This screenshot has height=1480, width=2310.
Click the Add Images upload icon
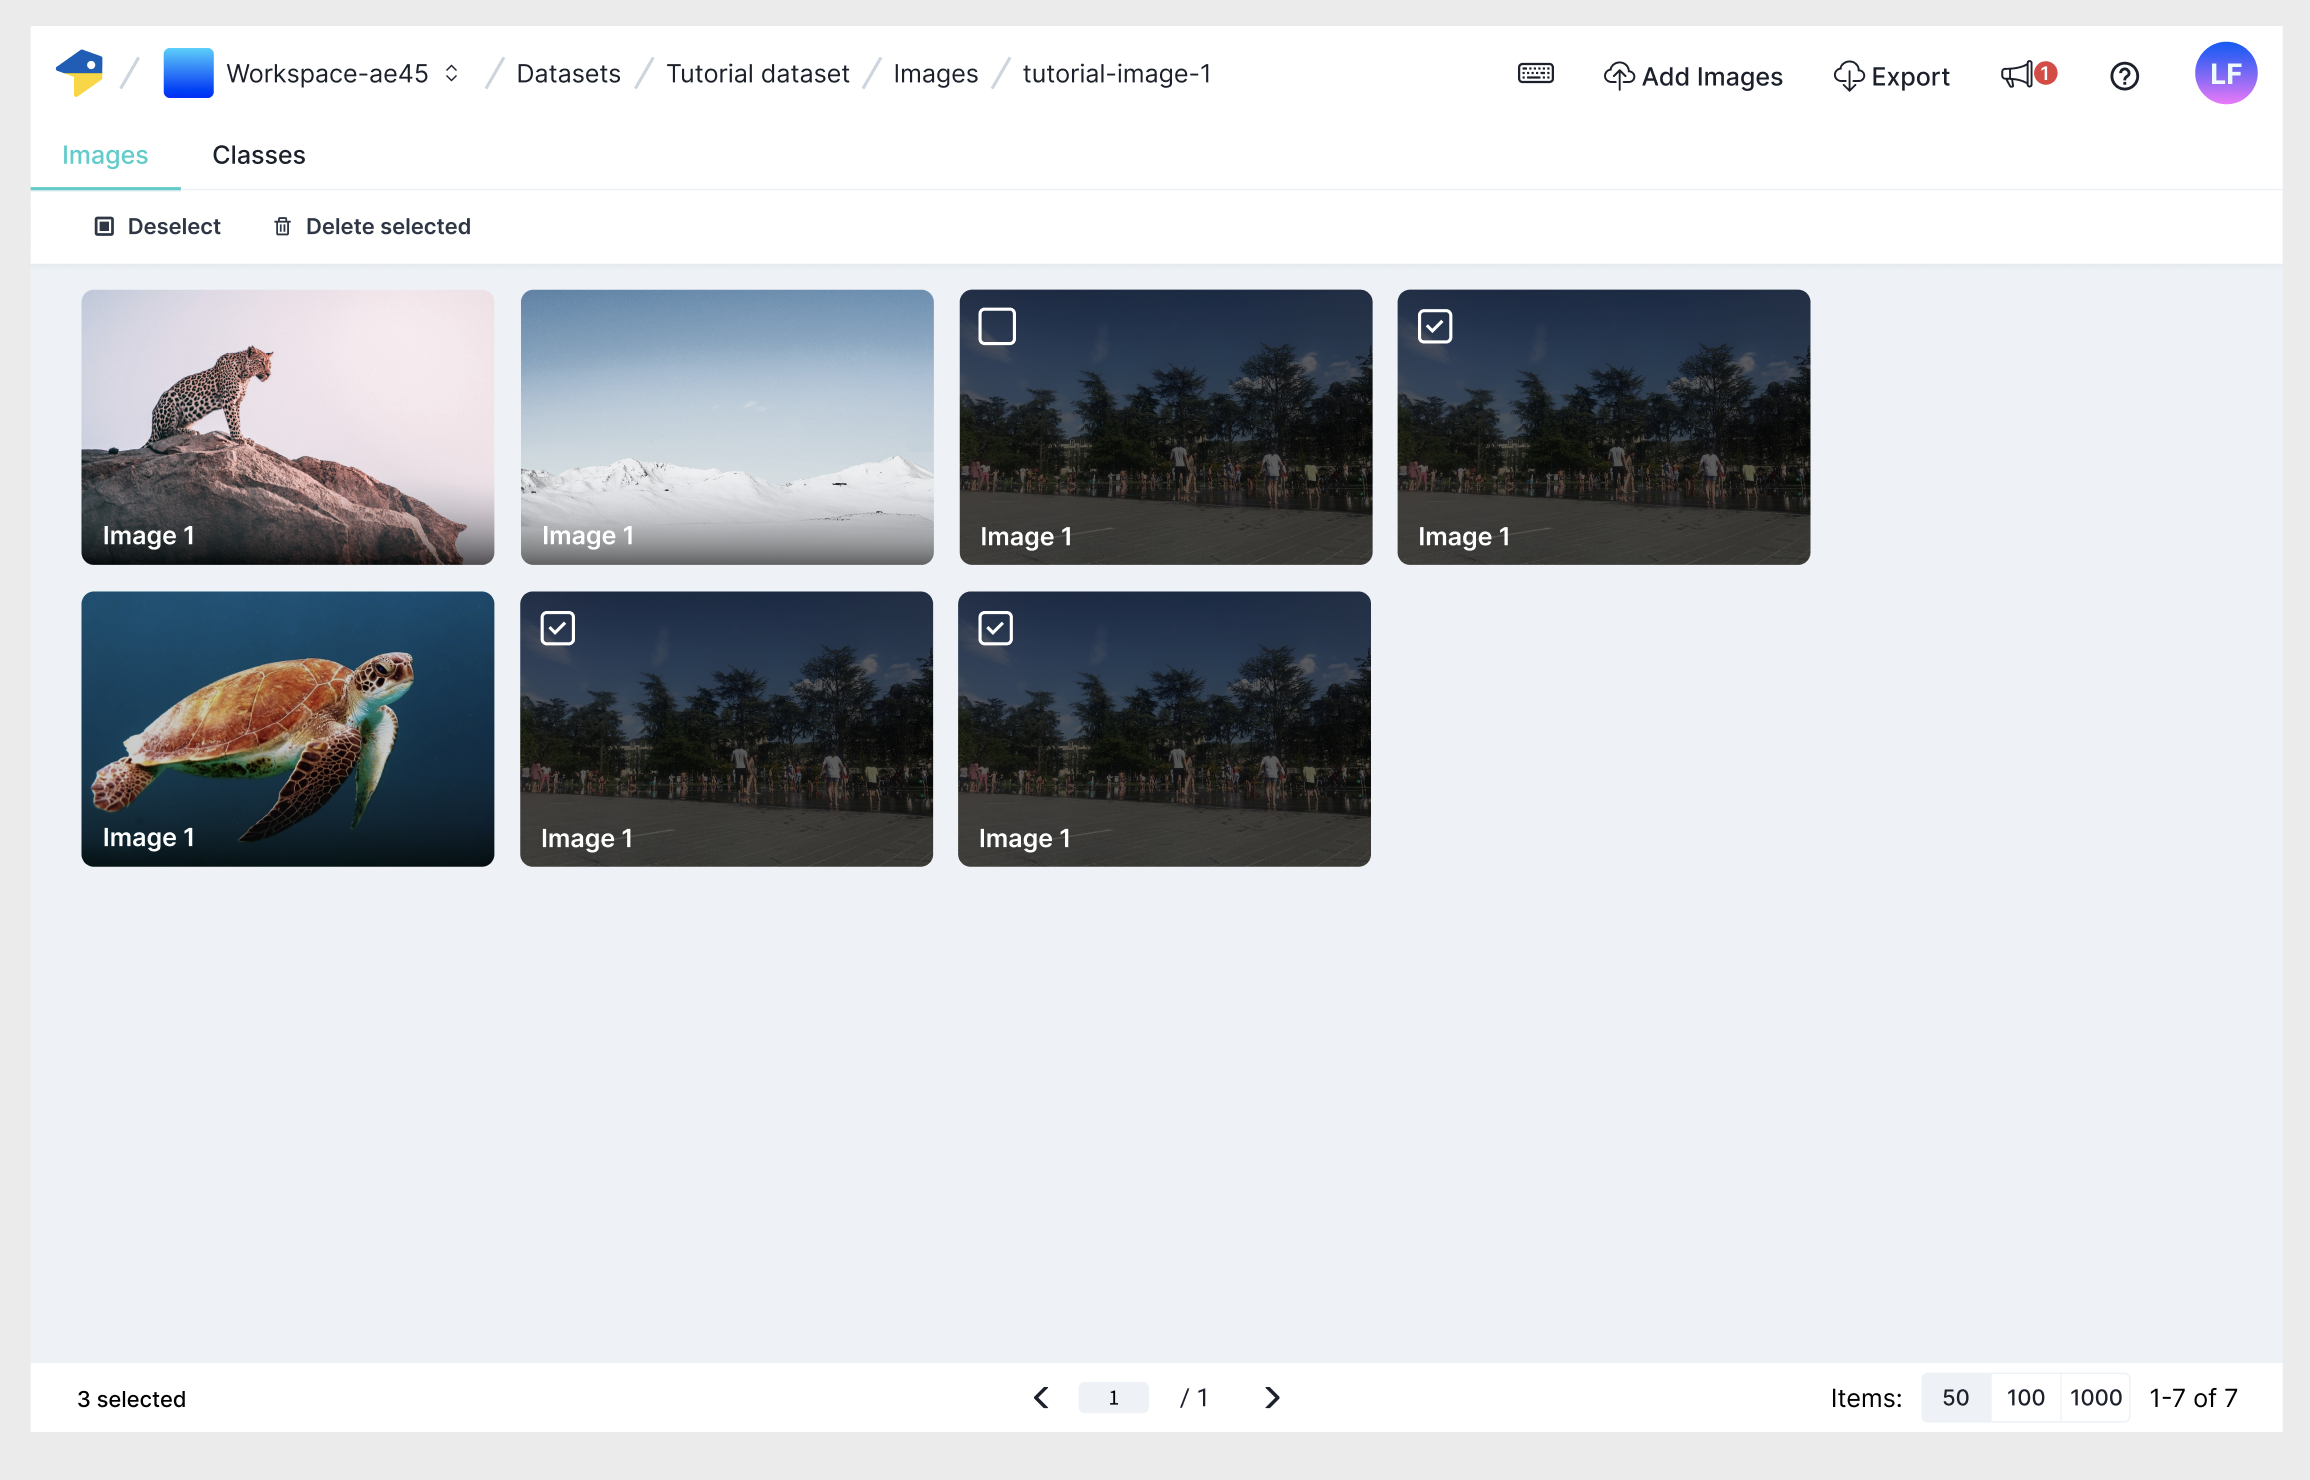(x=1620, y=75)
